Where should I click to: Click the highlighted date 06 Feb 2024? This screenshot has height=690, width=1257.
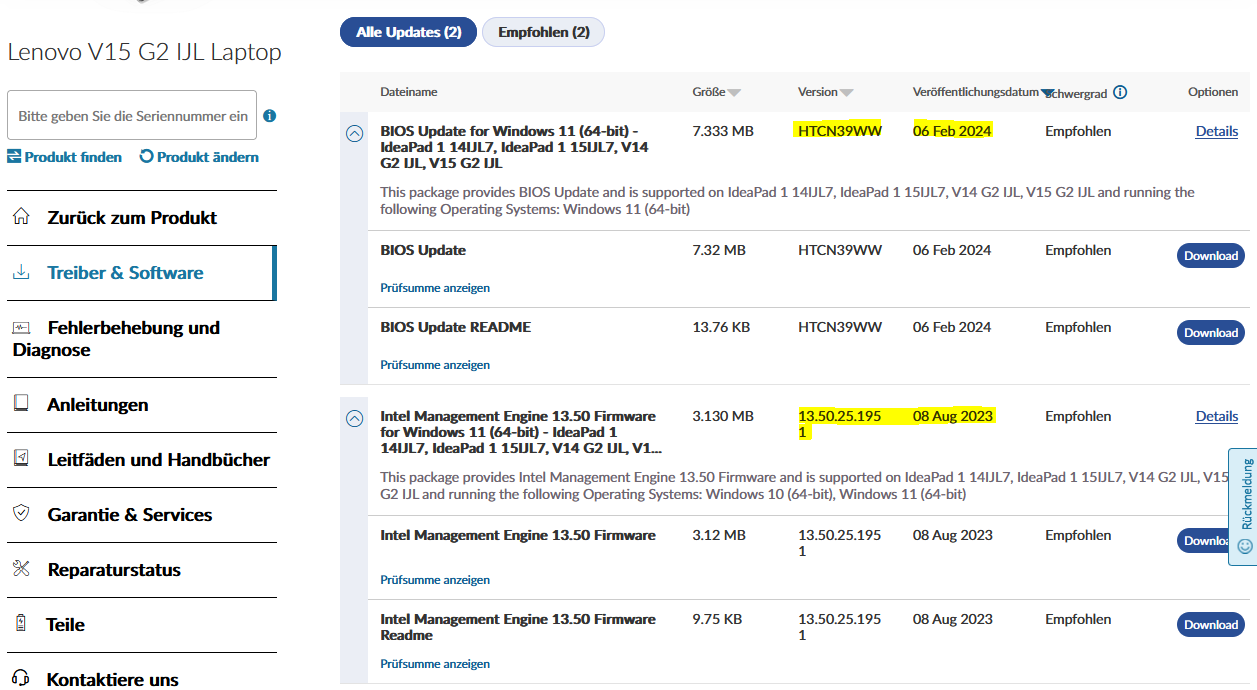pos(952,131)
